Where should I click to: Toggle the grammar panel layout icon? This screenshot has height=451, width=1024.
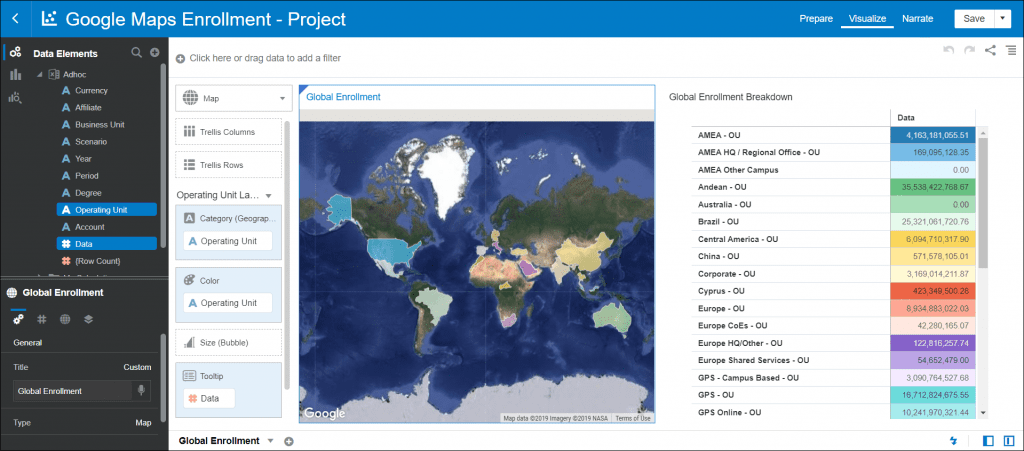point(1009,441)
